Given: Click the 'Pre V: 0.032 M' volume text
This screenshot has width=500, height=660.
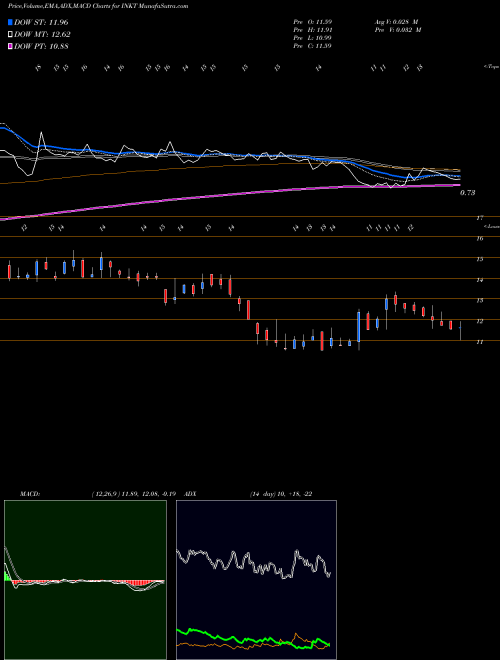Looking at the screenshot, I should pos(398,30).
